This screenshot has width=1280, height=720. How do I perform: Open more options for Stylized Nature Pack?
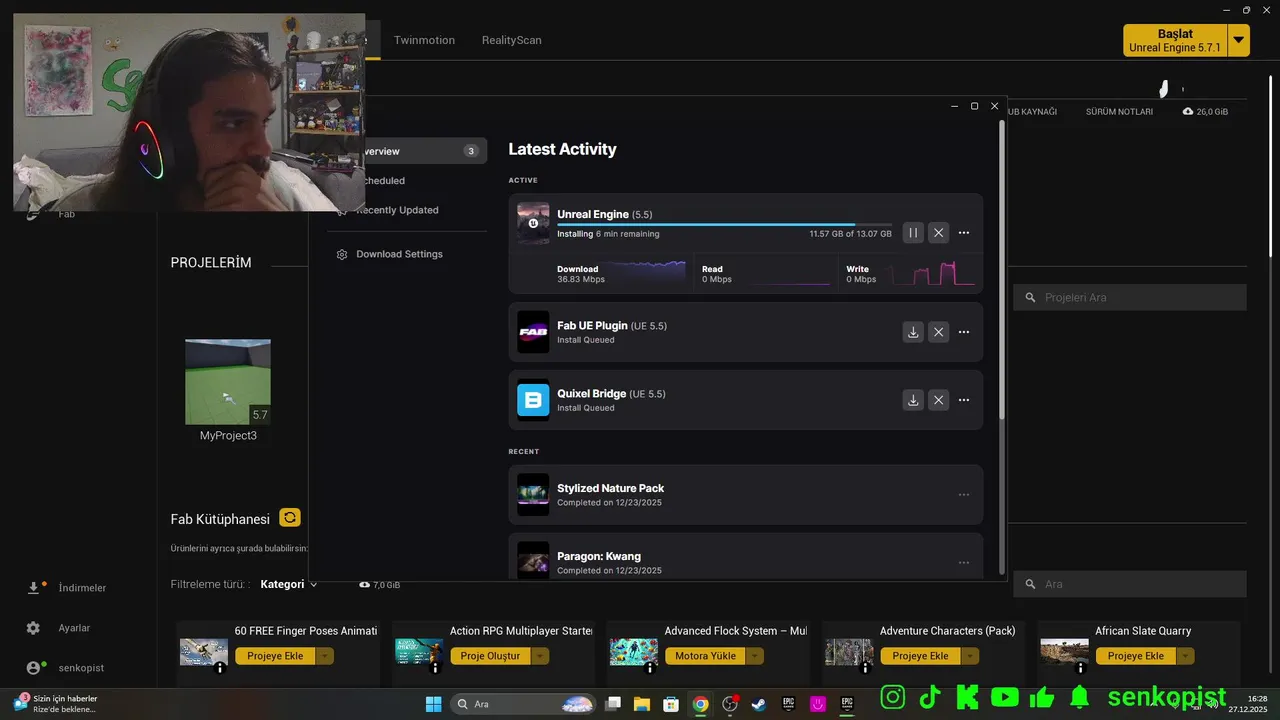pos(964,495)
